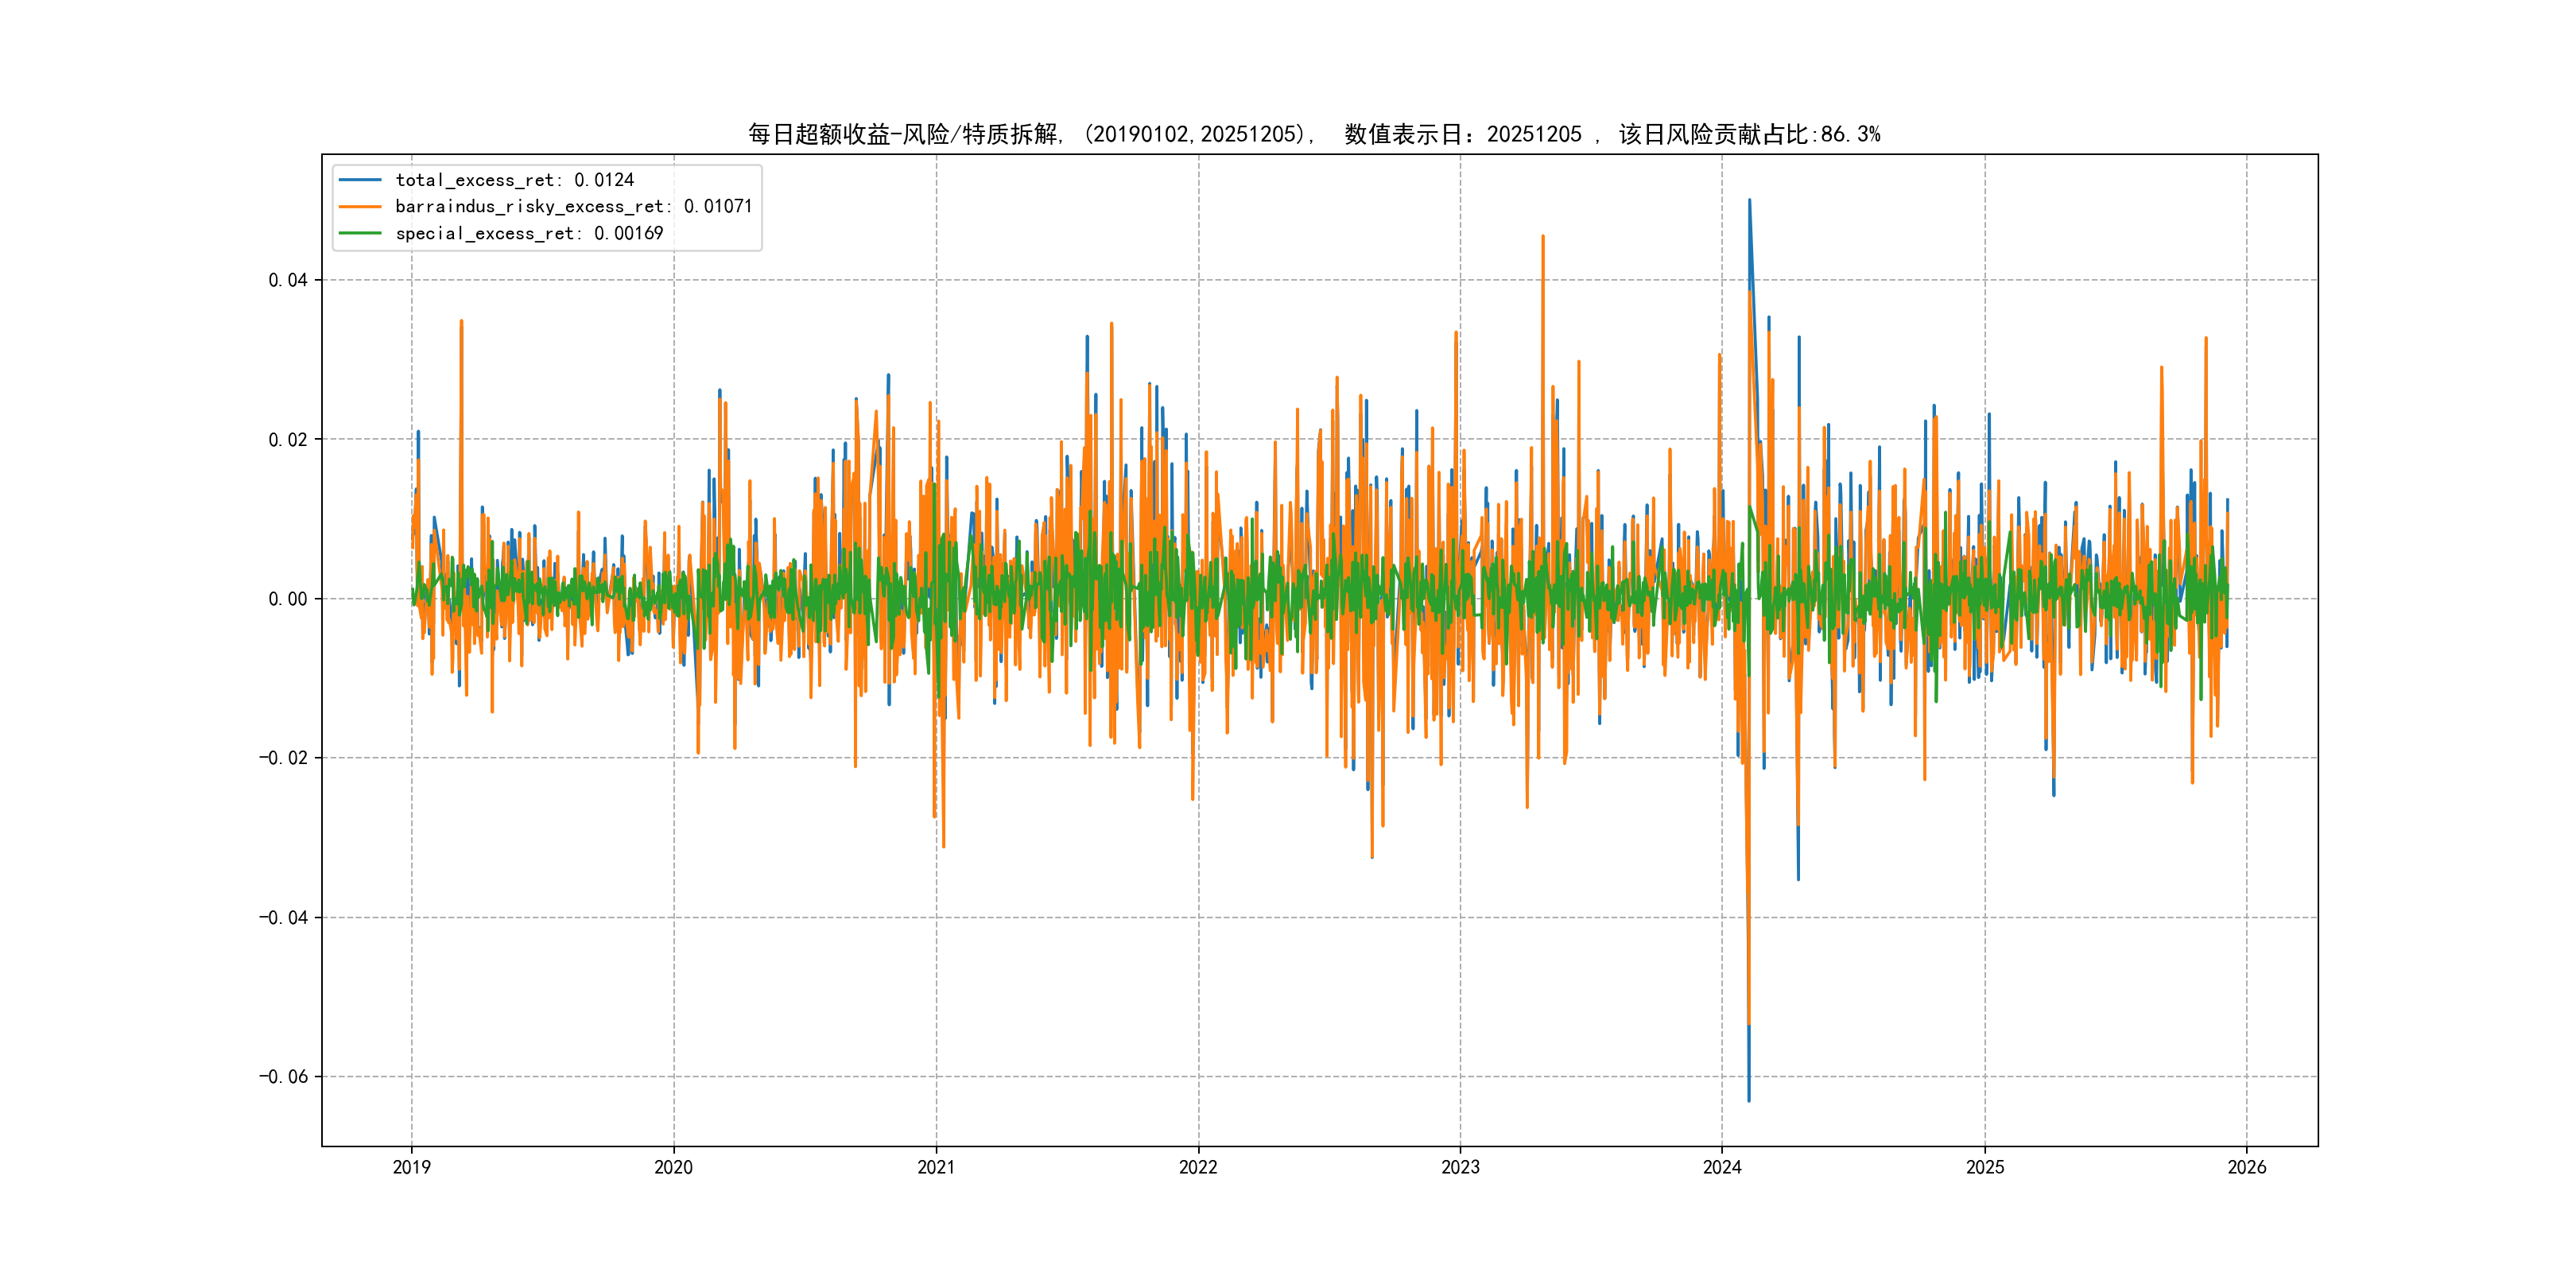The image size is (2576, 1288).
Task: Click the -0.04 y-axis tick label
Action: (283, 918)
